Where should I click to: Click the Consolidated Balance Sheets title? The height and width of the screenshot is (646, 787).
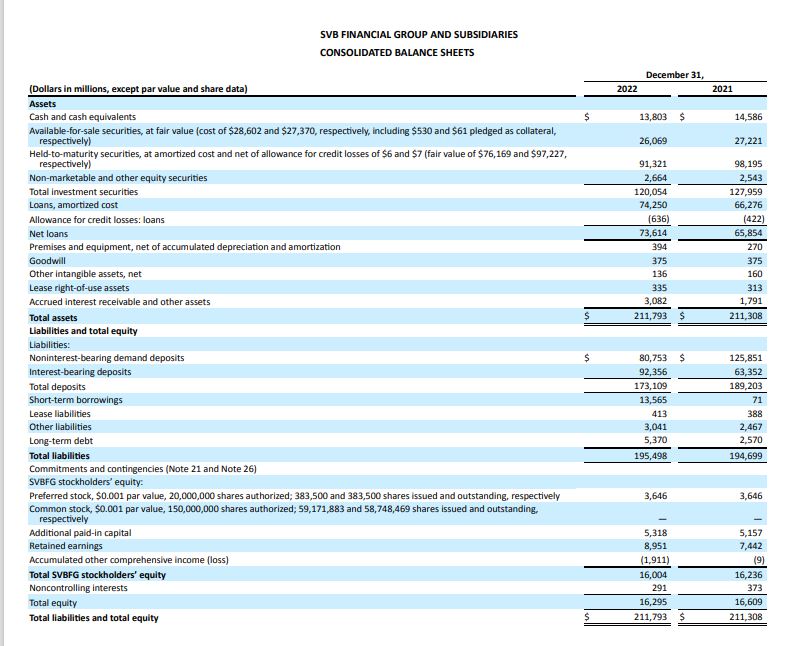pos(397,52)
